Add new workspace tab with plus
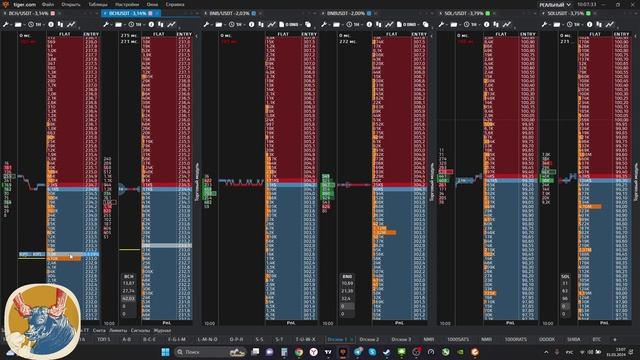Viewport: 640px width, 360px height. point(615,339)
